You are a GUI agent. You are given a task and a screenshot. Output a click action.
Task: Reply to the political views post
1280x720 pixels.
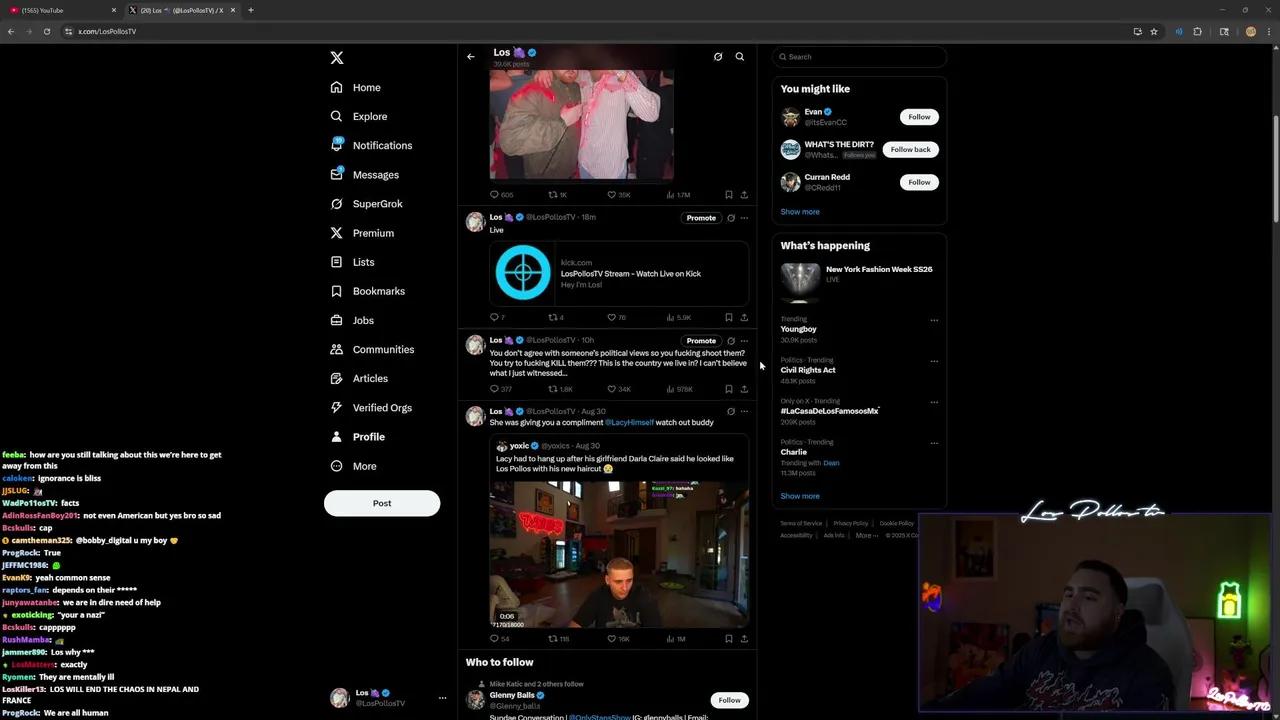494,389
